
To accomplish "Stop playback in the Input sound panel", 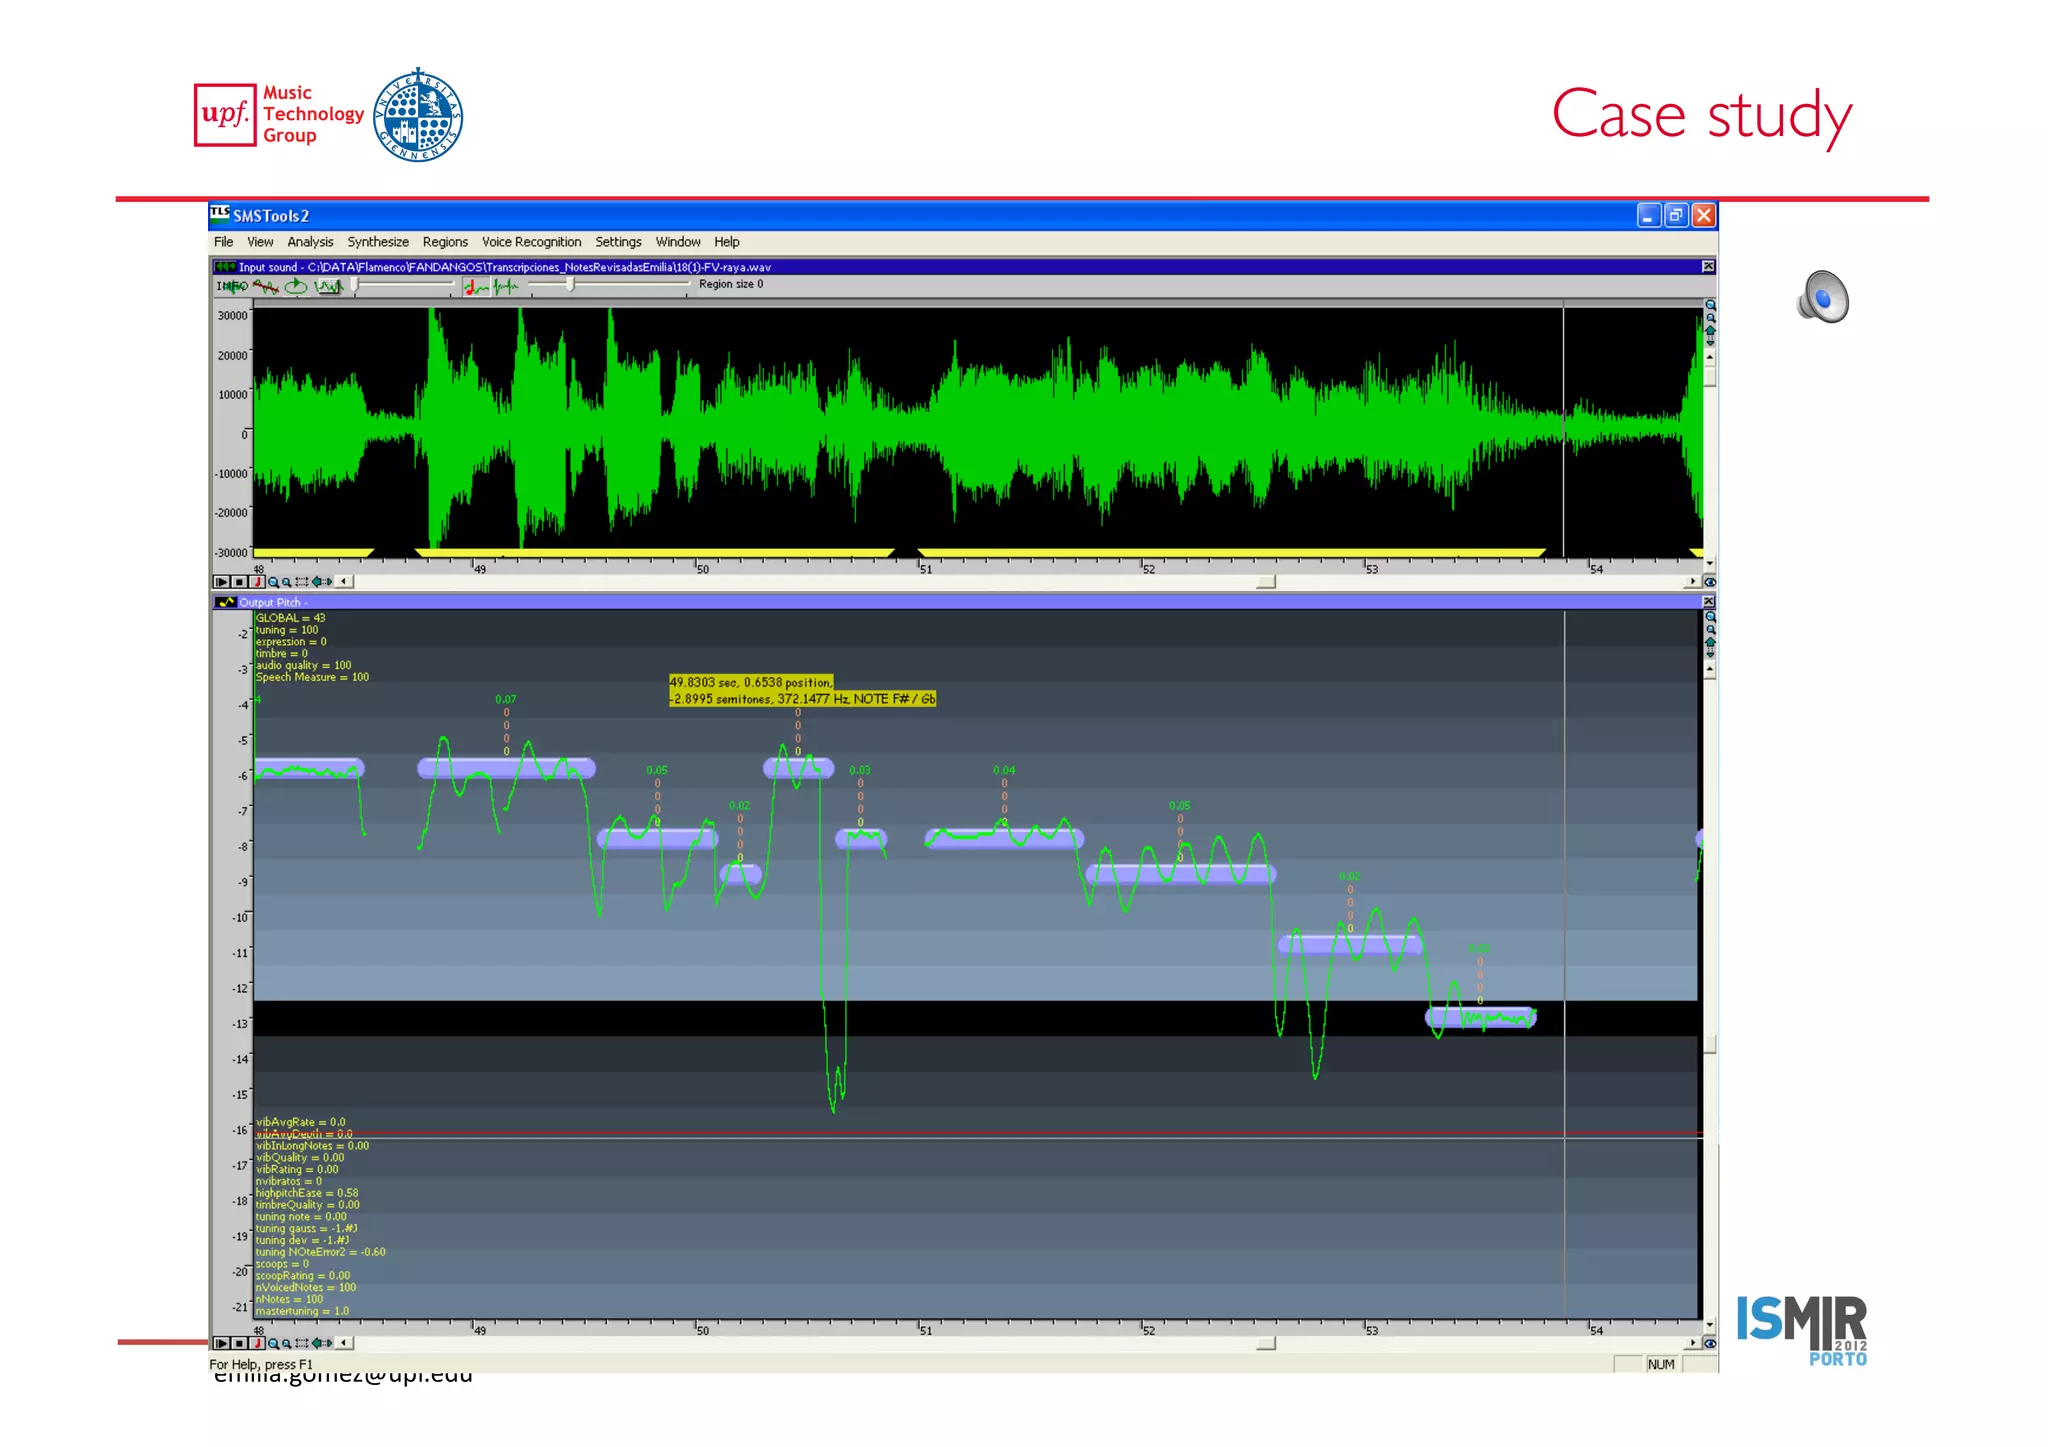I will (239, 582).
